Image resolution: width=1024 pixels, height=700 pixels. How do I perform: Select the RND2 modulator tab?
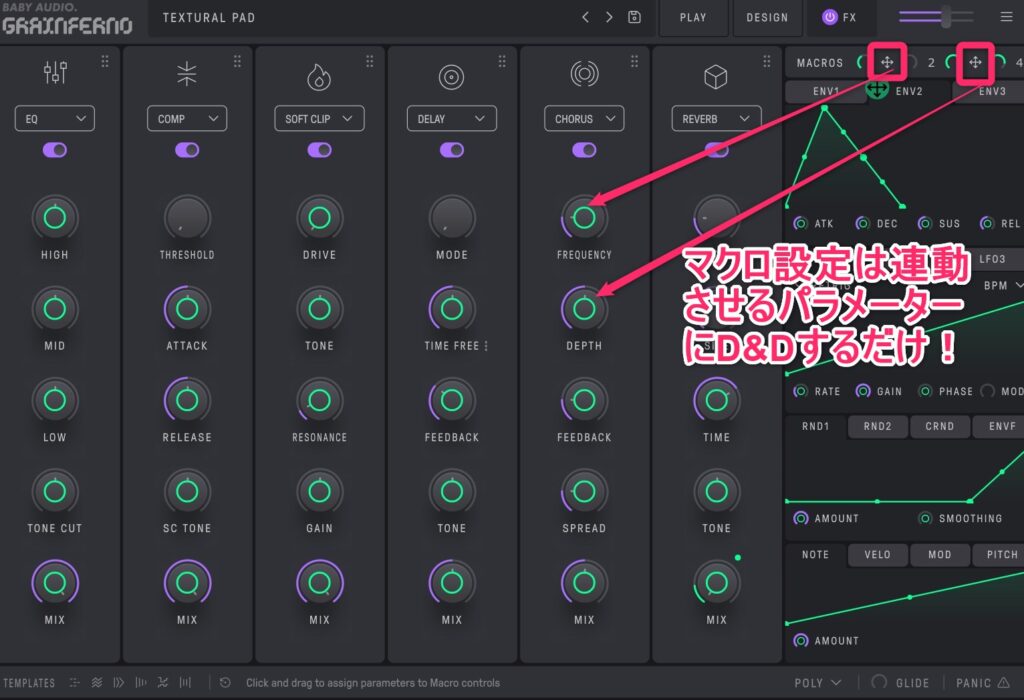(878, 426)
